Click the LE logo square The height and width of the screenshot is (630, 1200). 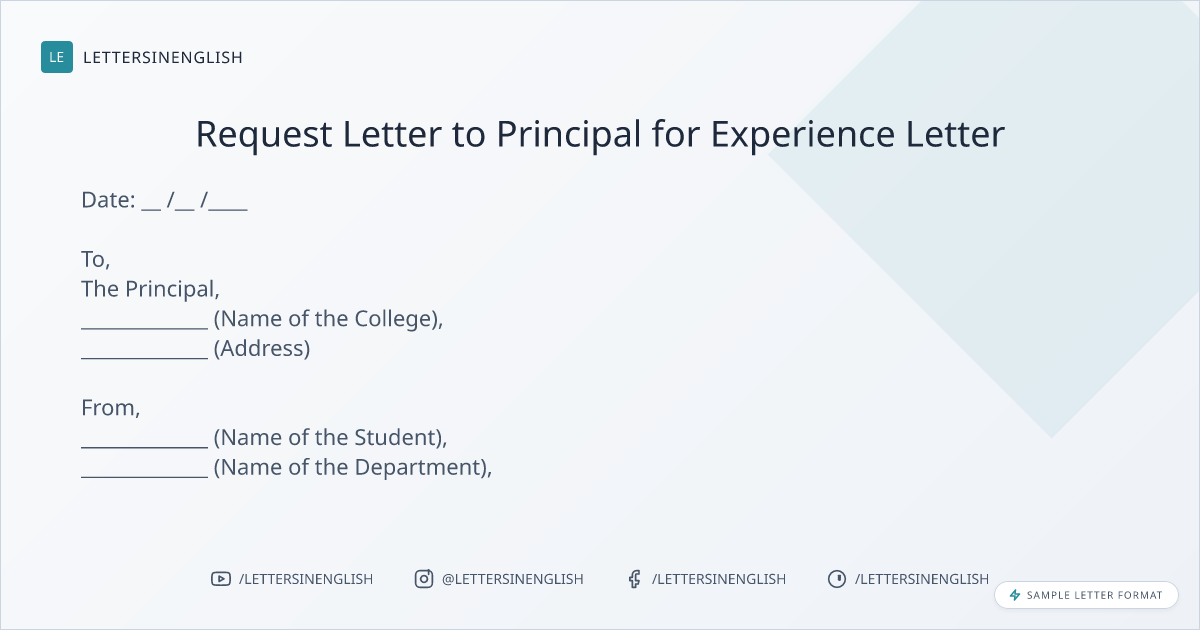pyautogui.click(x=57, y=57)
